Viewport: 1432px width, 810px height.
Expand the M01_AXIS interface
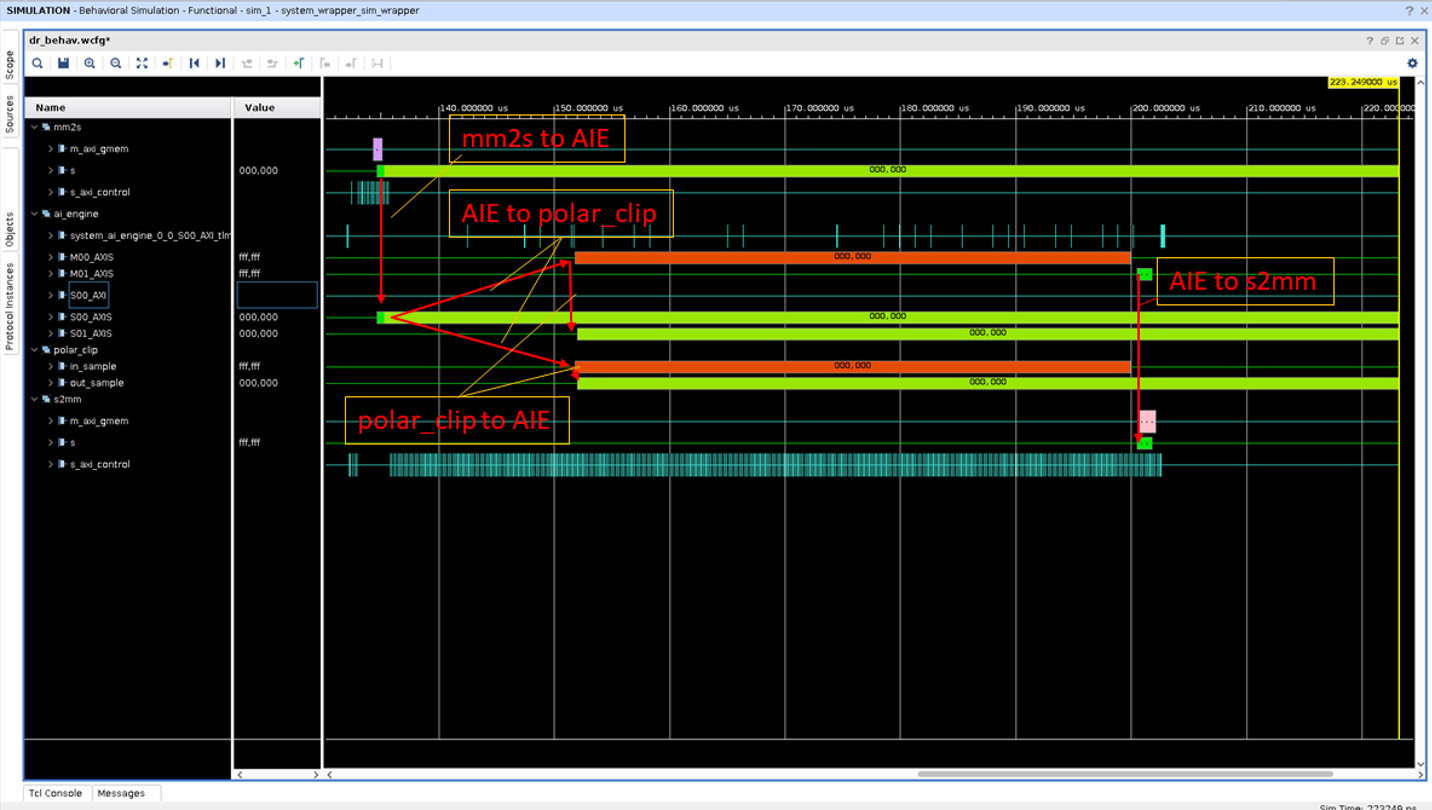[50, 273]
